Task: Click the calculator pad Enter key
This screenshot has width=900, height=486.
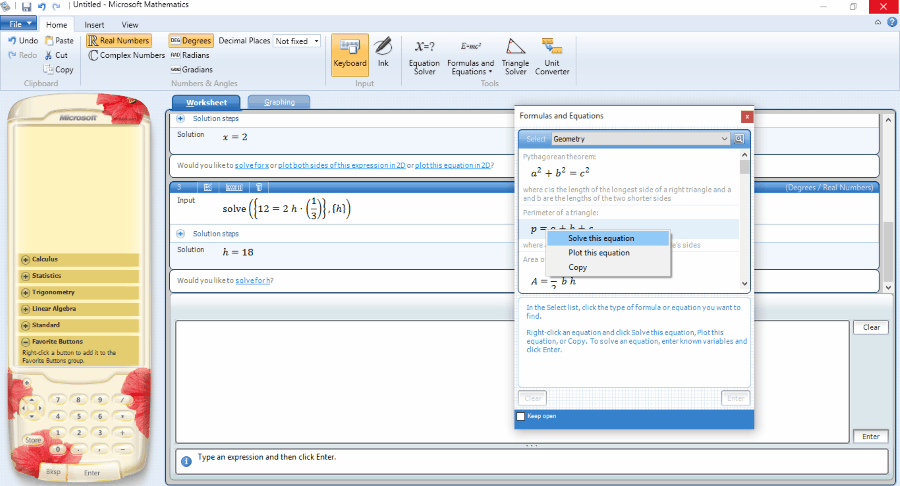Action: pos(92,473)
